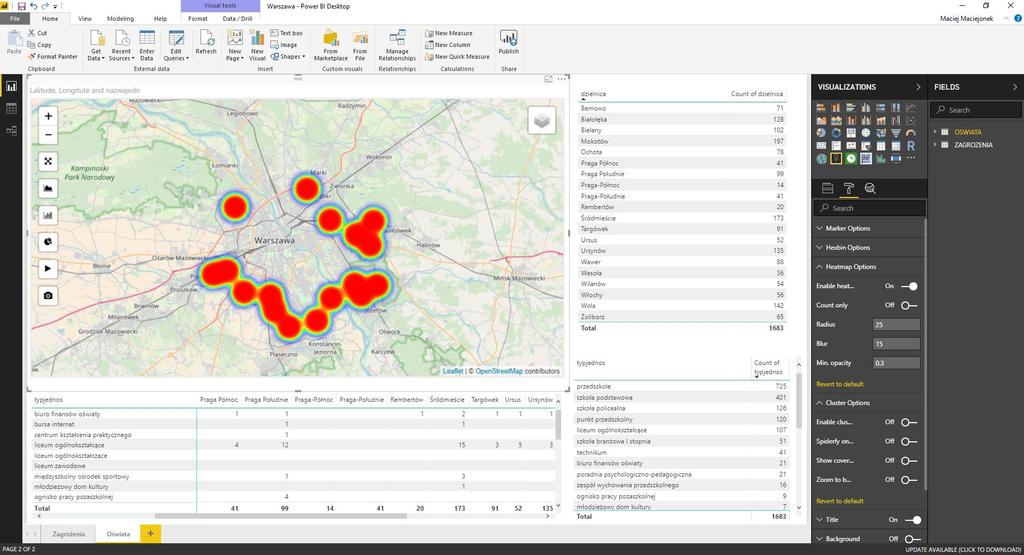Click the Fields pane search box
The width and height of the screenshot is (1024, 555).
(976, 110)
